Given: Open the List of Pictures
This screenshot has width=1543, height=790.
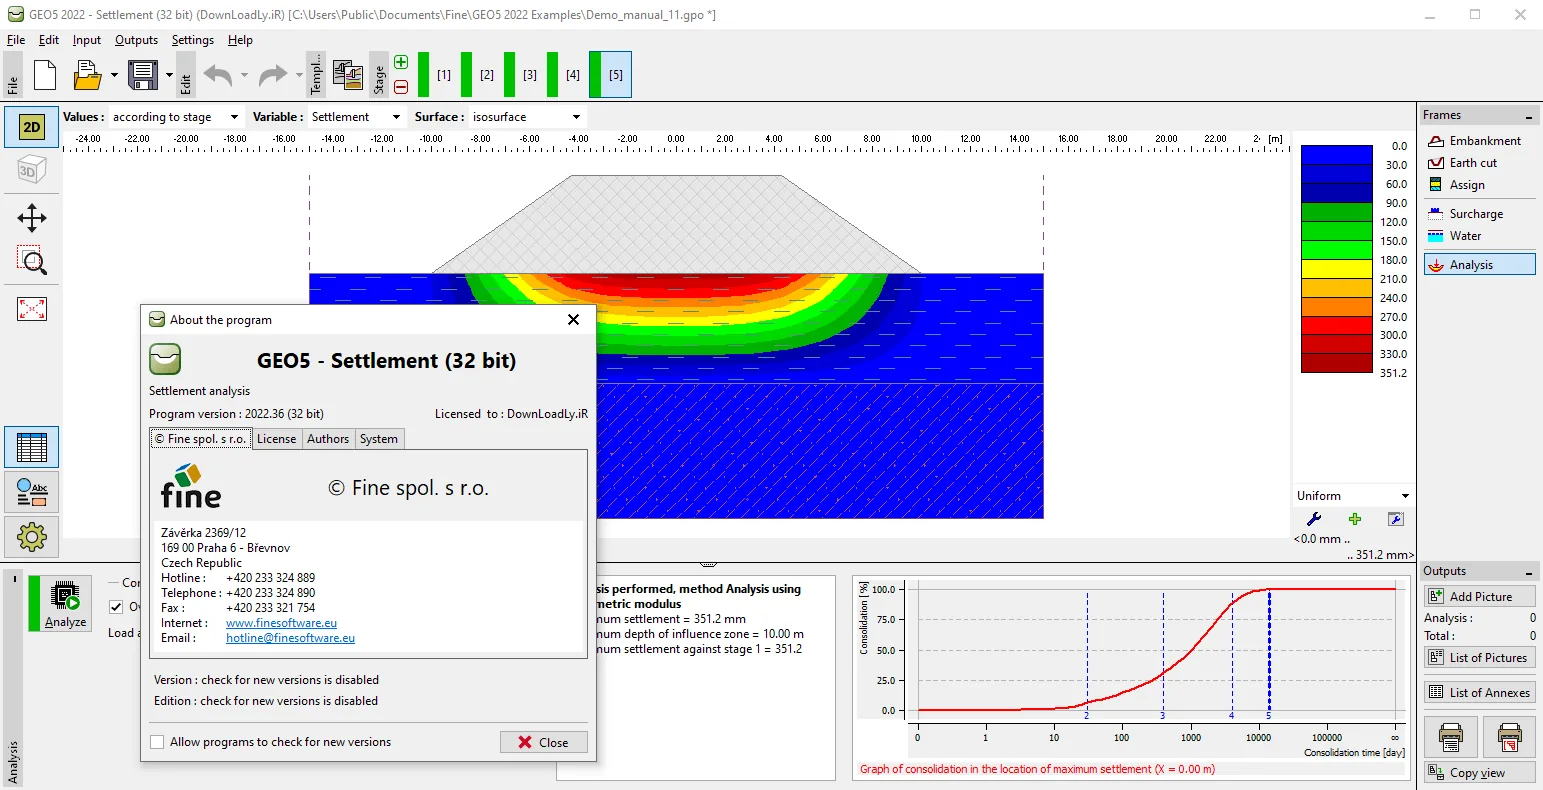Looking at the screenshot, I should tap(1480, 657).
